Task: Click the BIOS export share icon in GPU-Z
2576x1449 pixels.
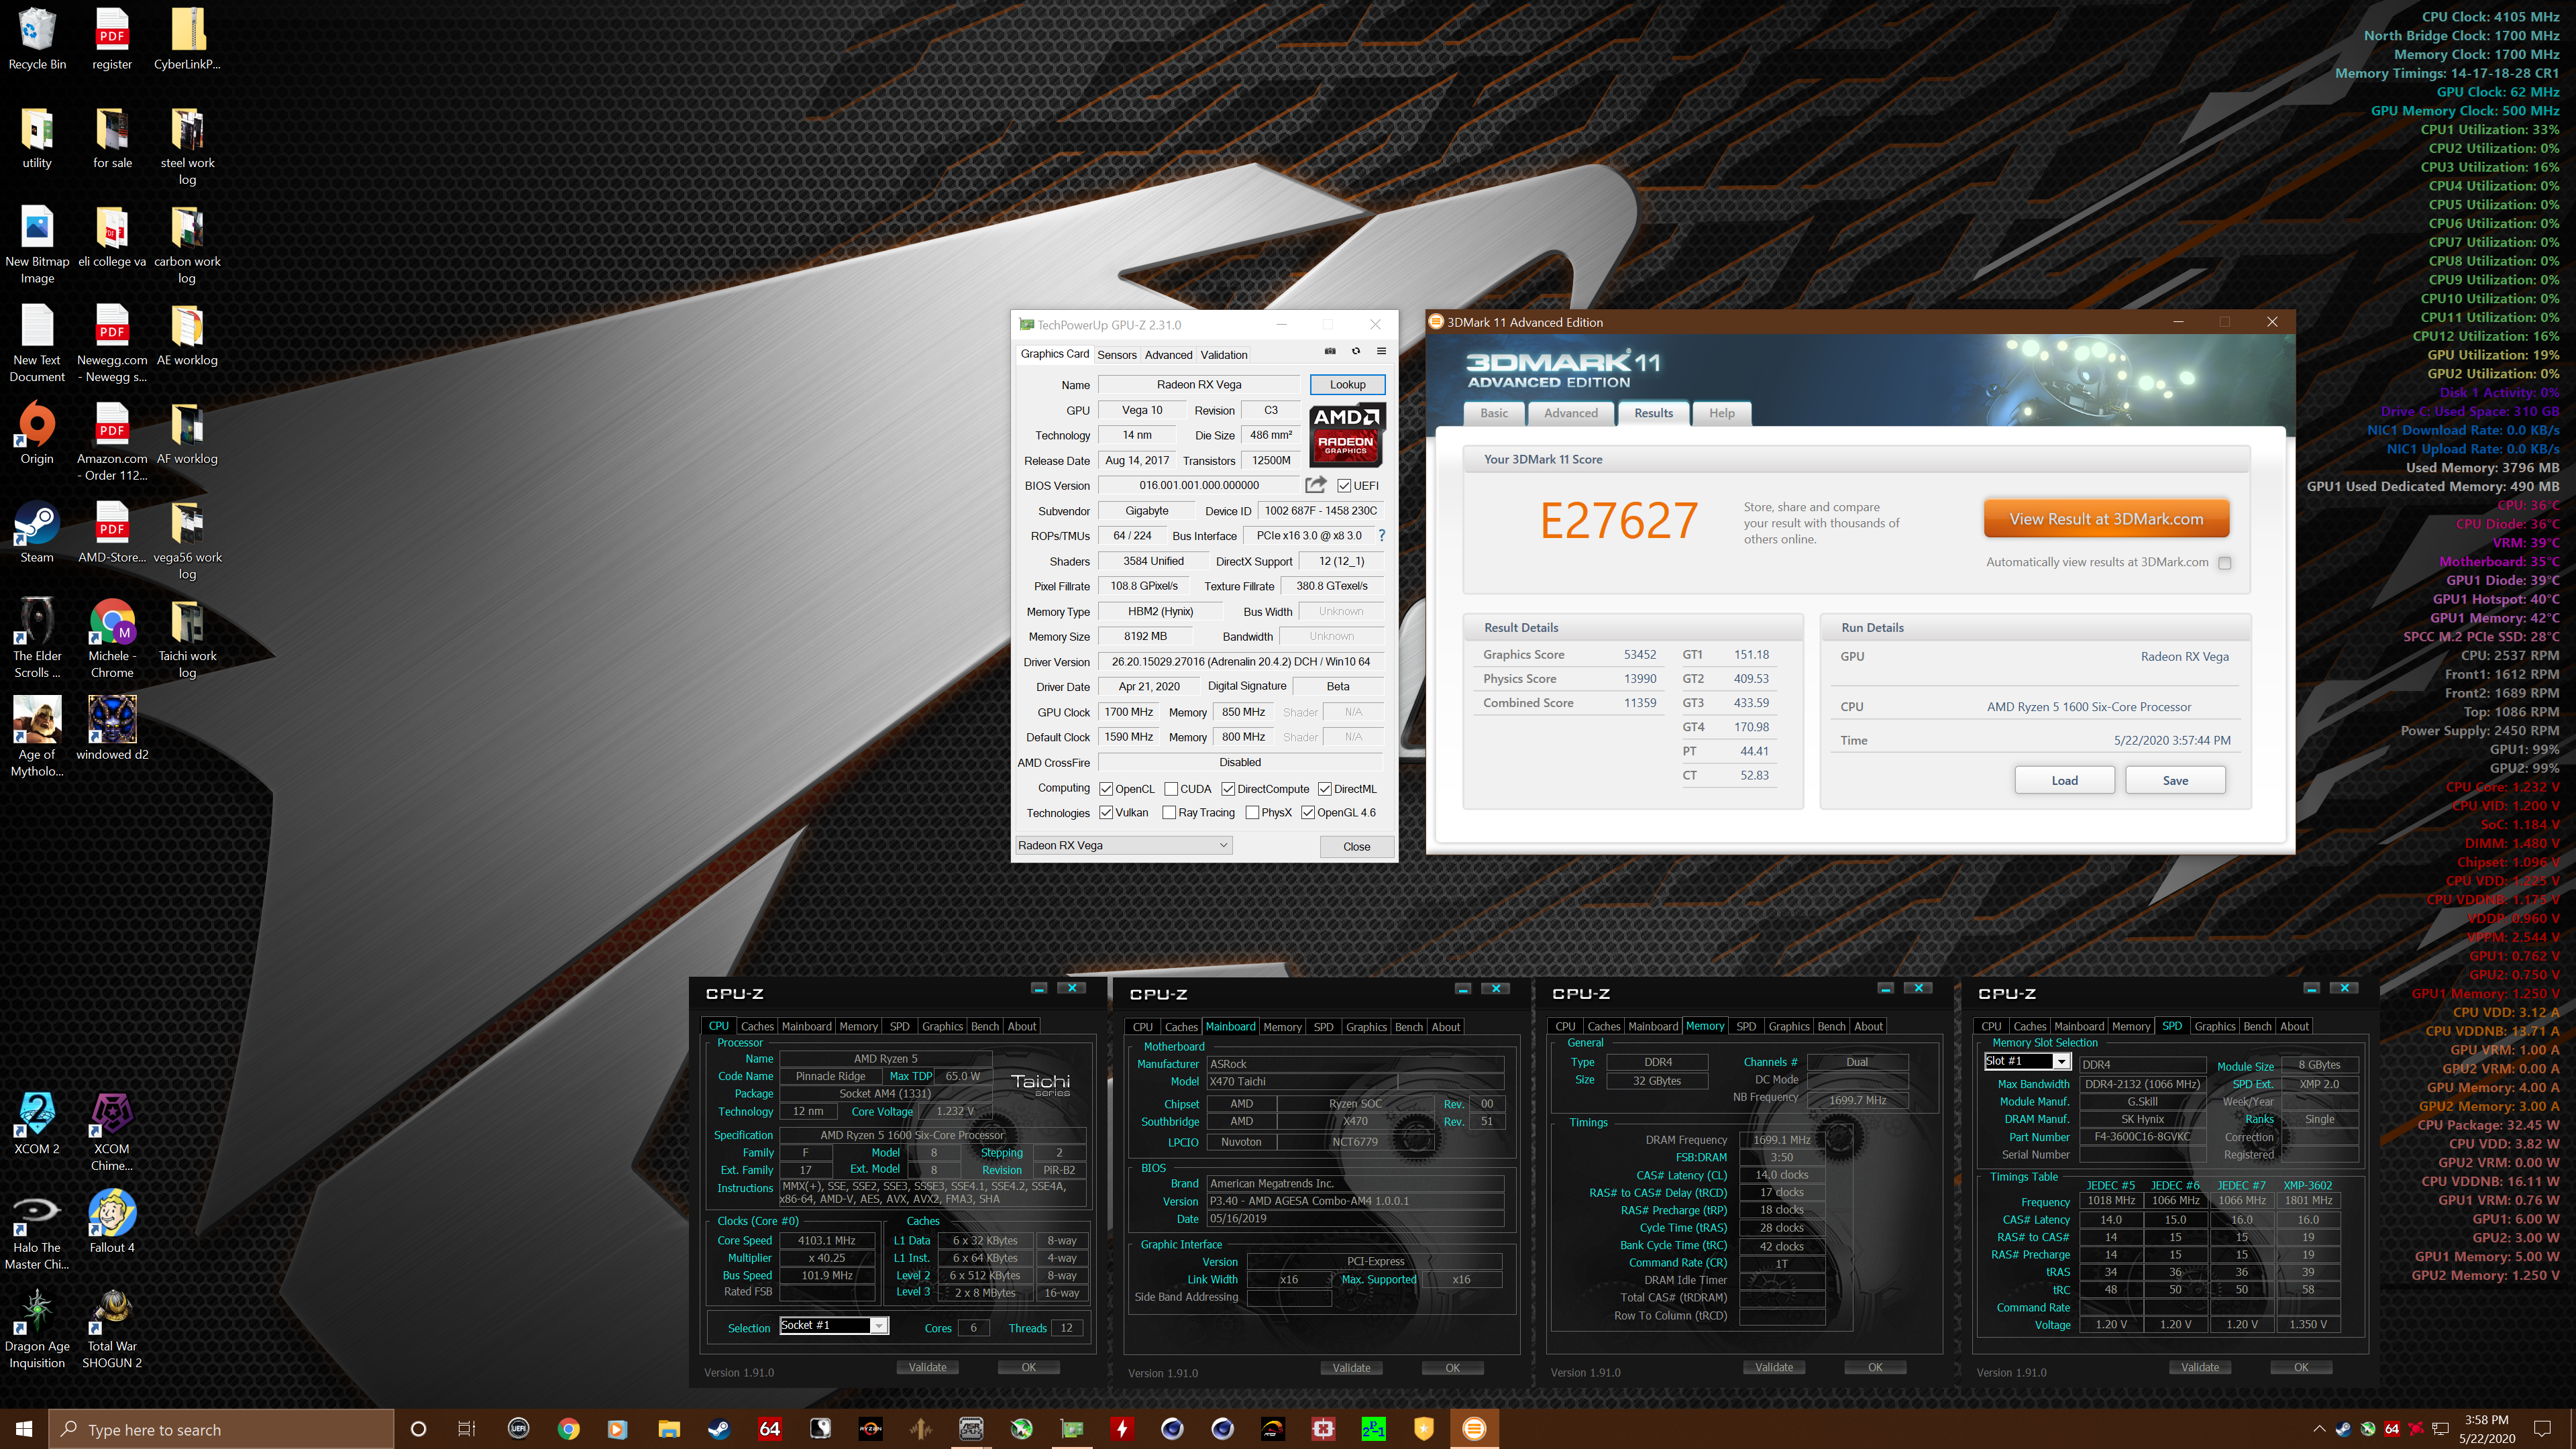Action: 1316,485
